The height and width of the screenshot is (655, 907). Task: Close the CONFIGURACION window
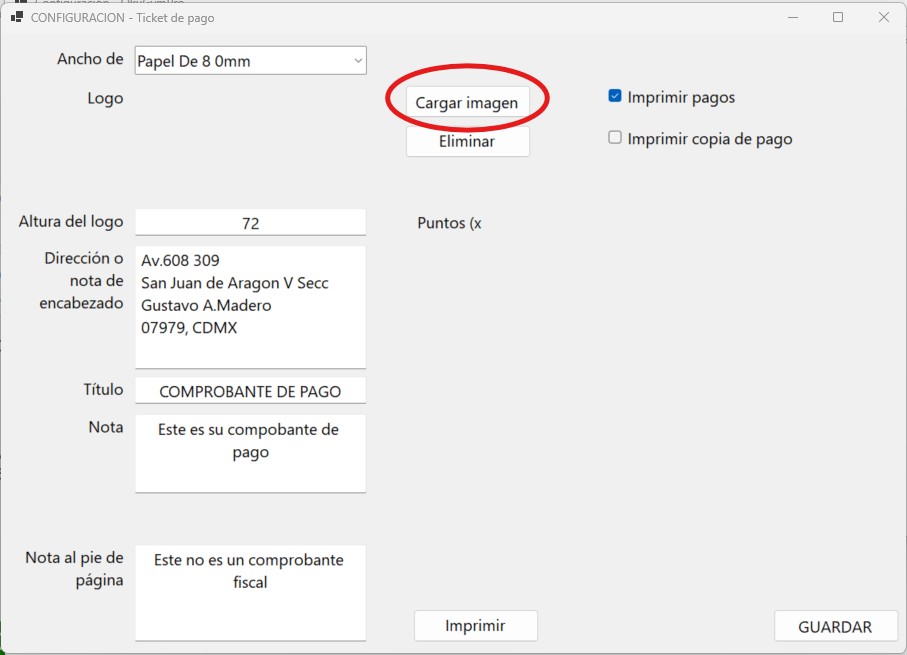click(x=884, y=17)
